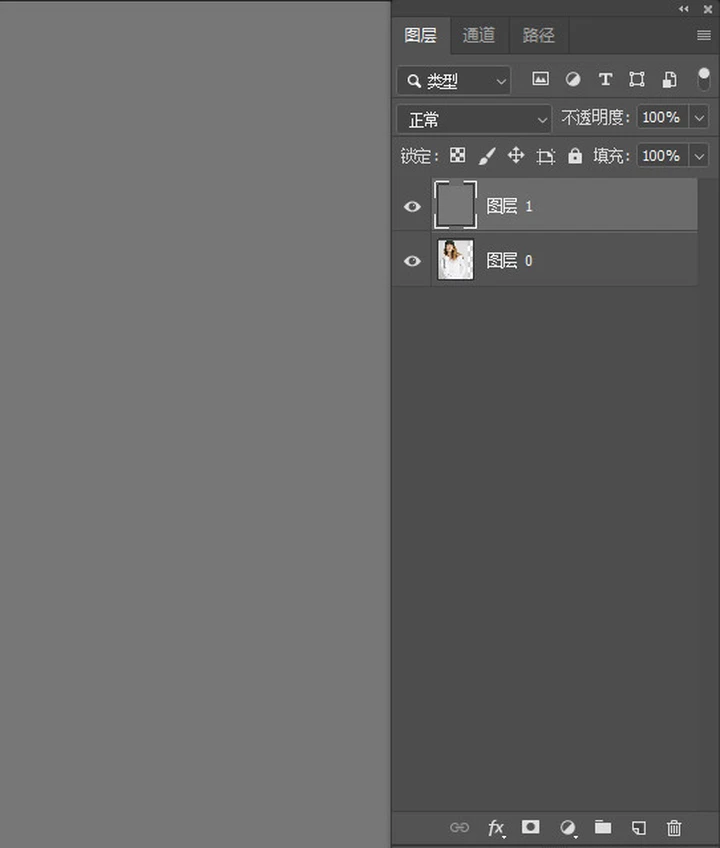Switch to the 通道 tab

(x=479, y=36)
